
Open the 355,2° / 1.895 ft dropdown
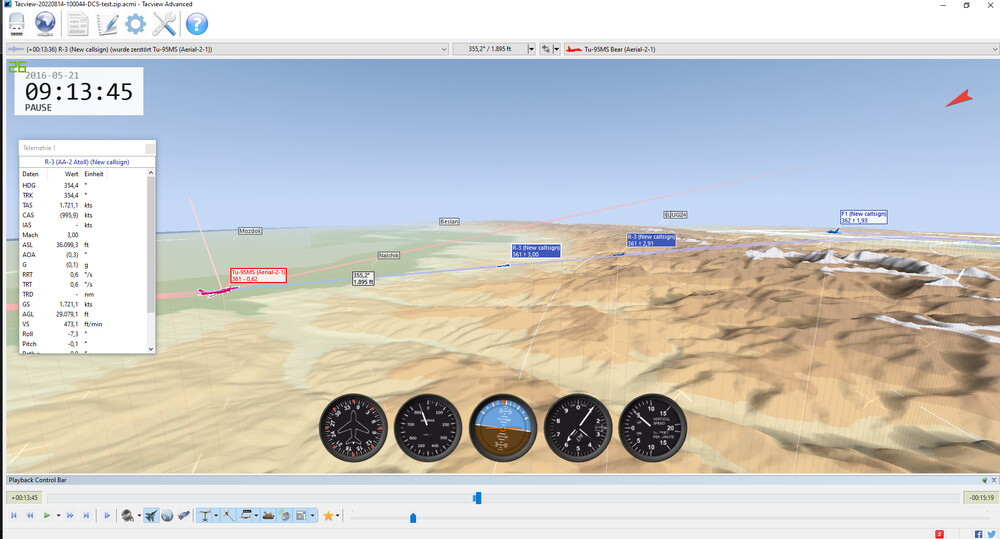[x=531, y=49]
